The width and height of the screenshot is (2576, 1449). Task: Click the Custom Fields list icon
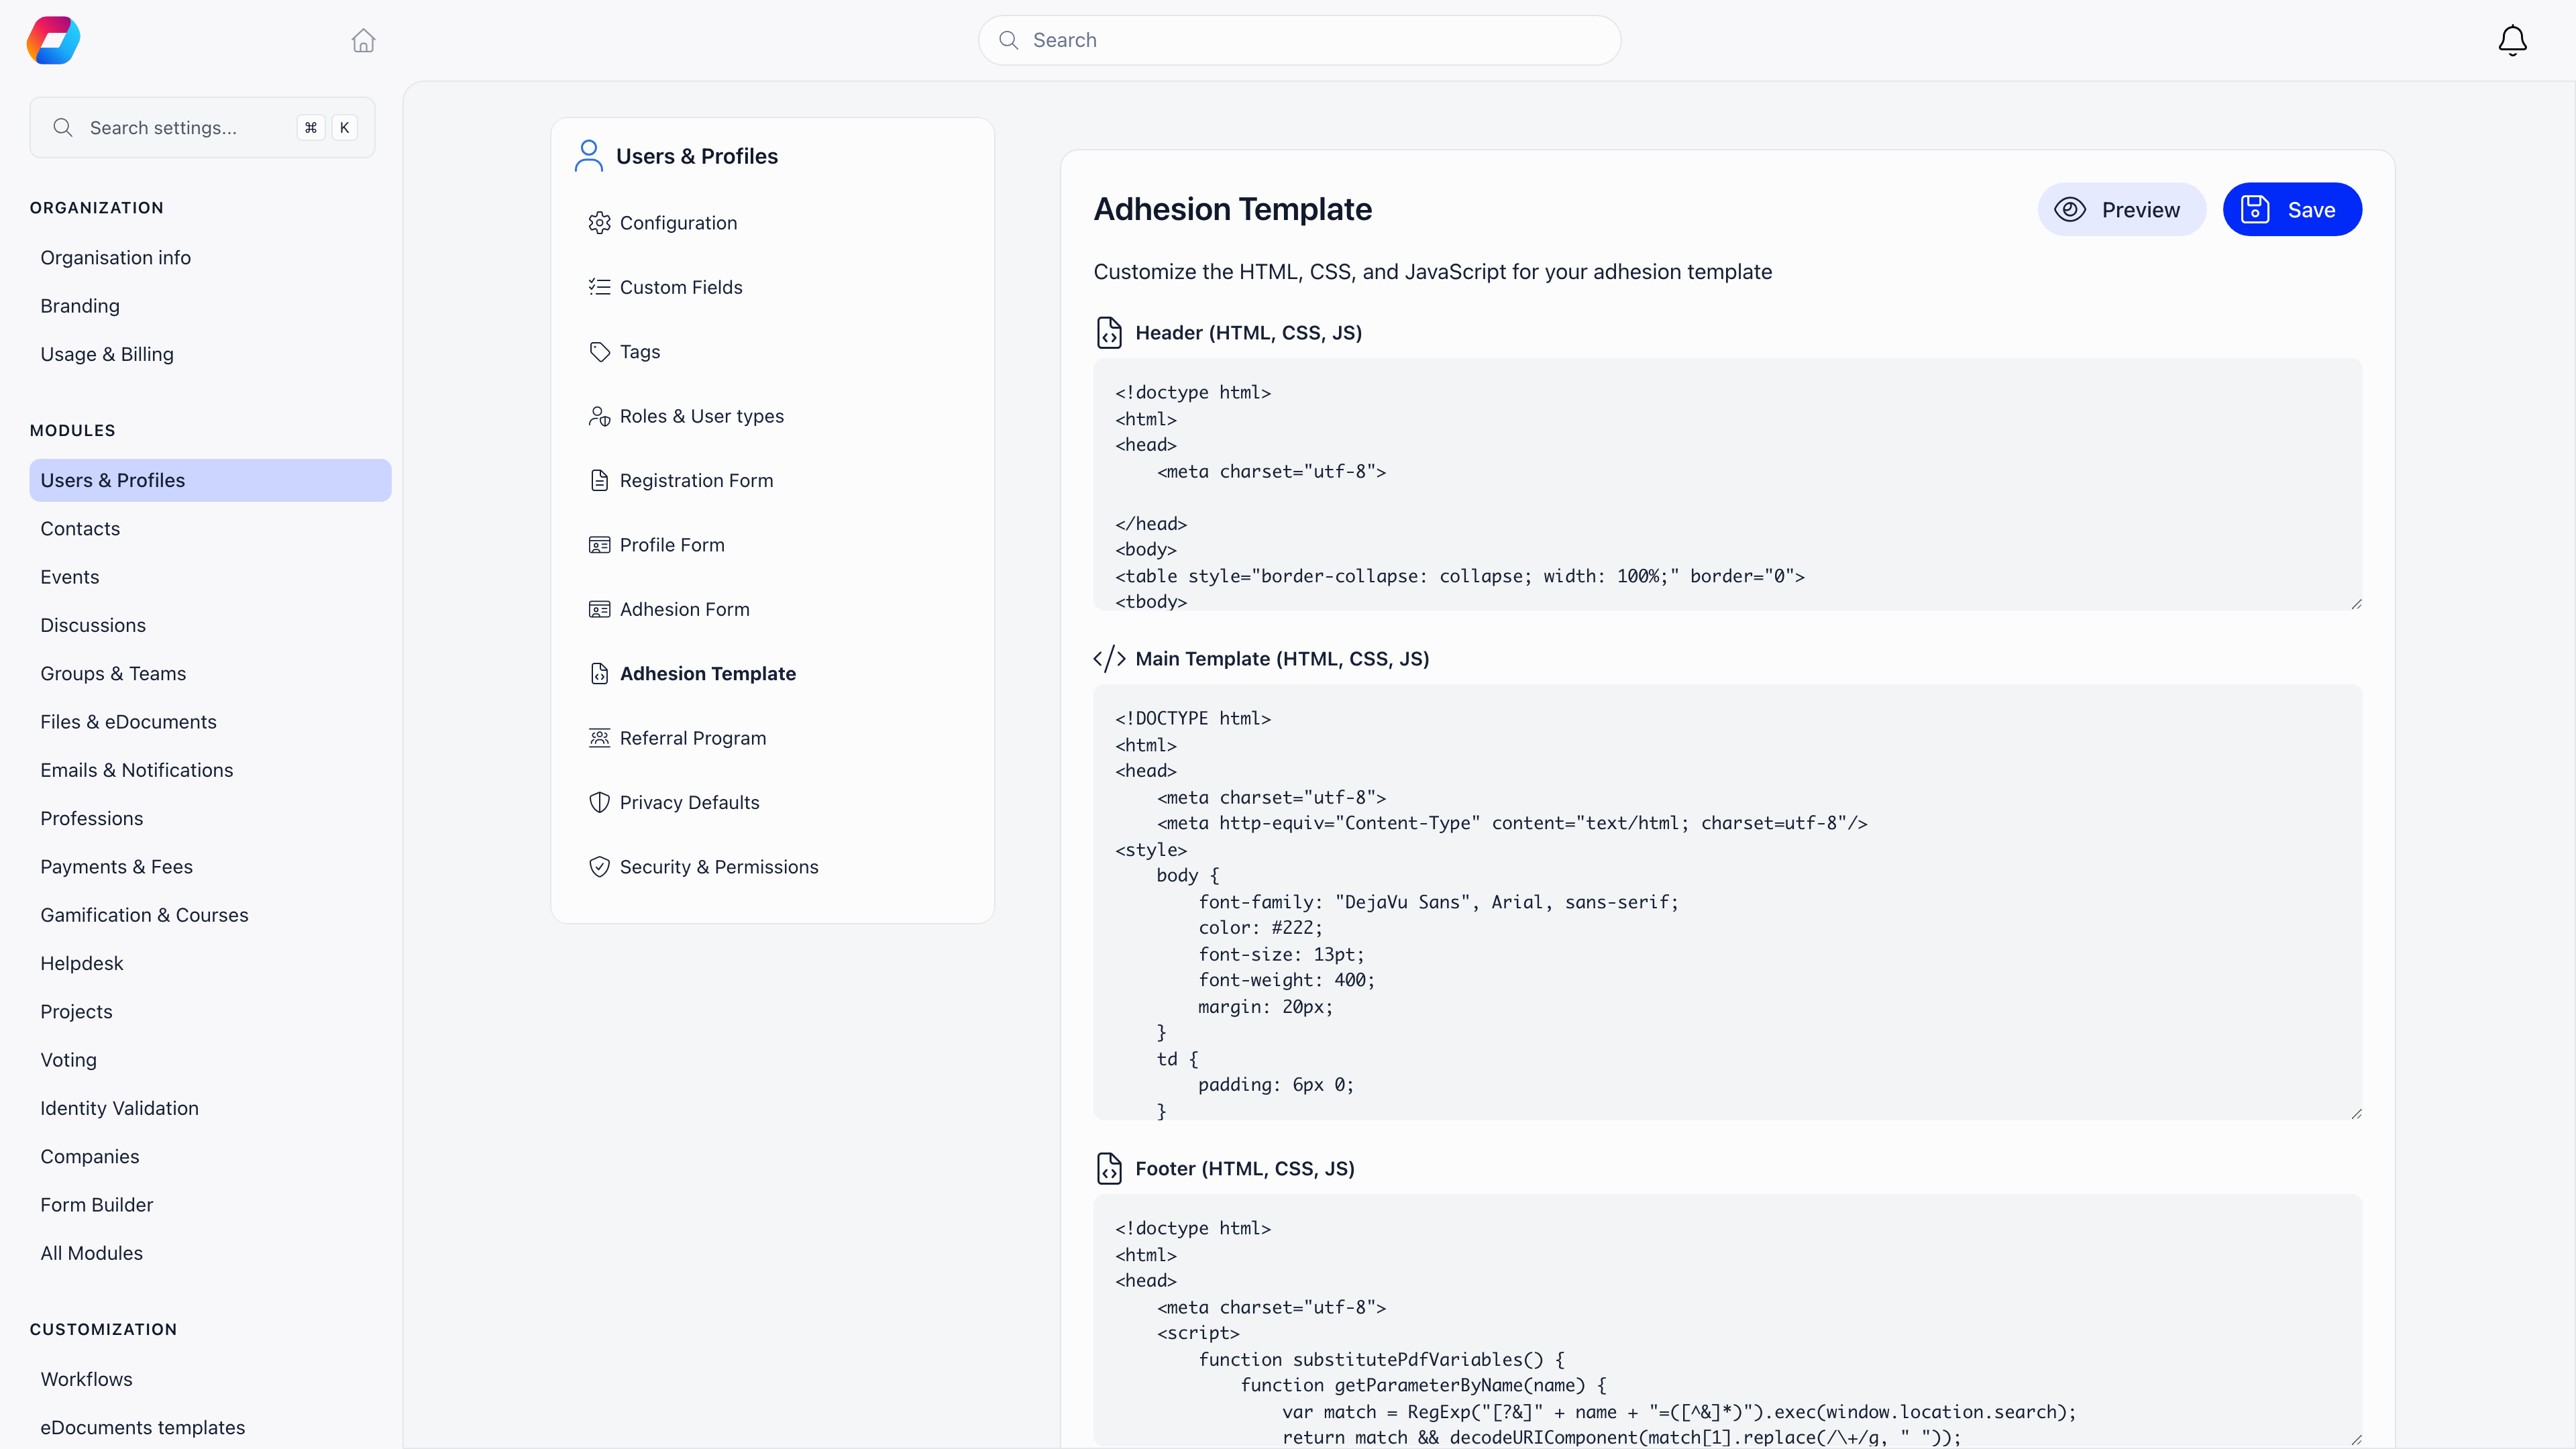point(599,287)
